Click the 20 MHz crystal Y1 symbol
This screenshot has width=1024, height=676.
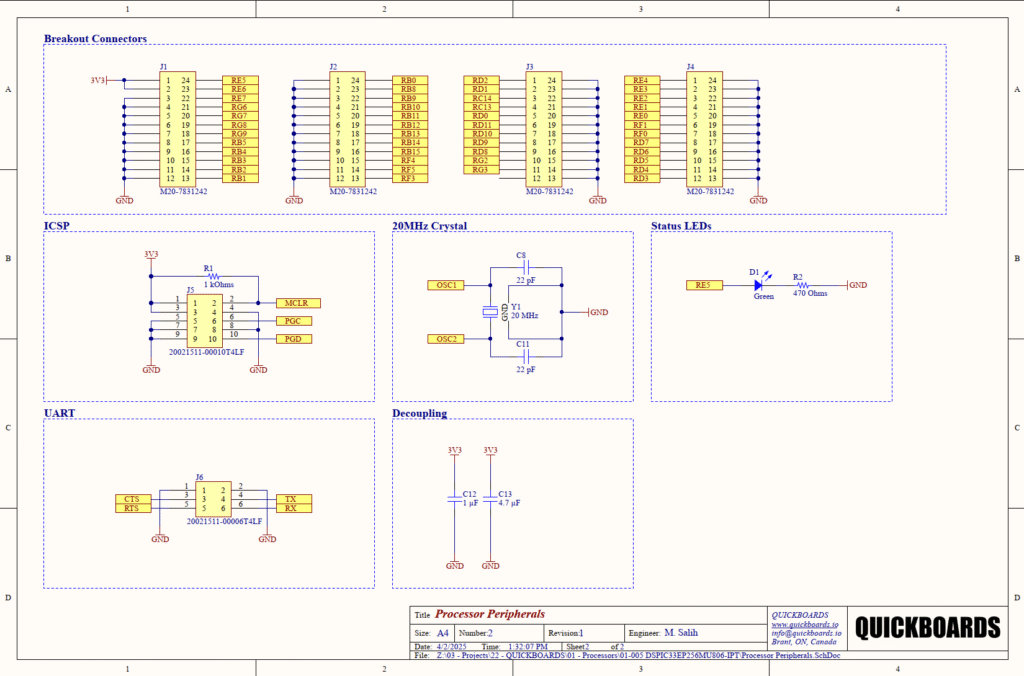coord(490,312)
